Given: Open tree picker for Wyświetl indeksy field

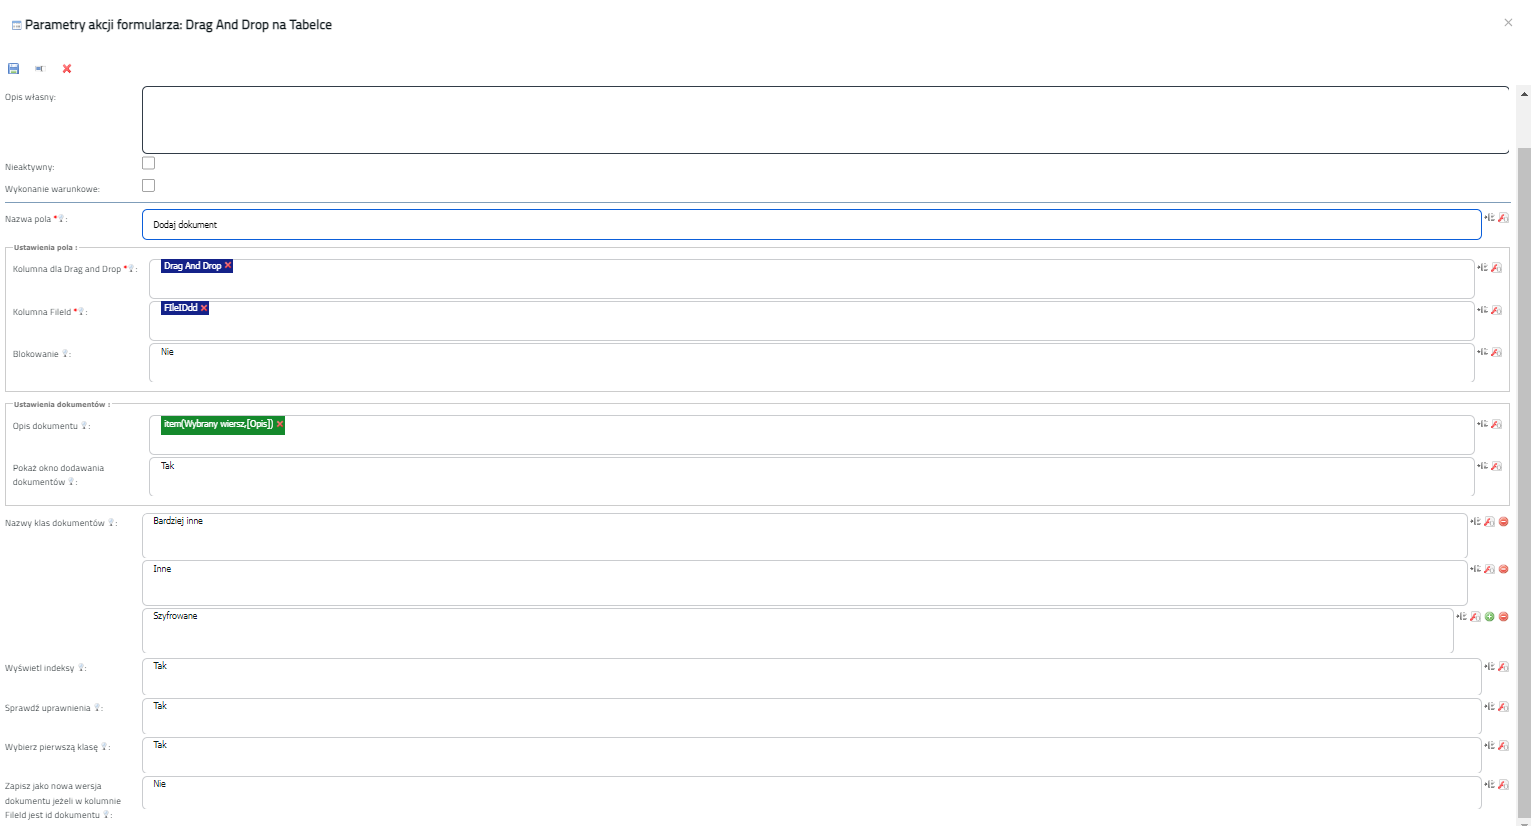Looking at the screenshot, I should 1489,667.
